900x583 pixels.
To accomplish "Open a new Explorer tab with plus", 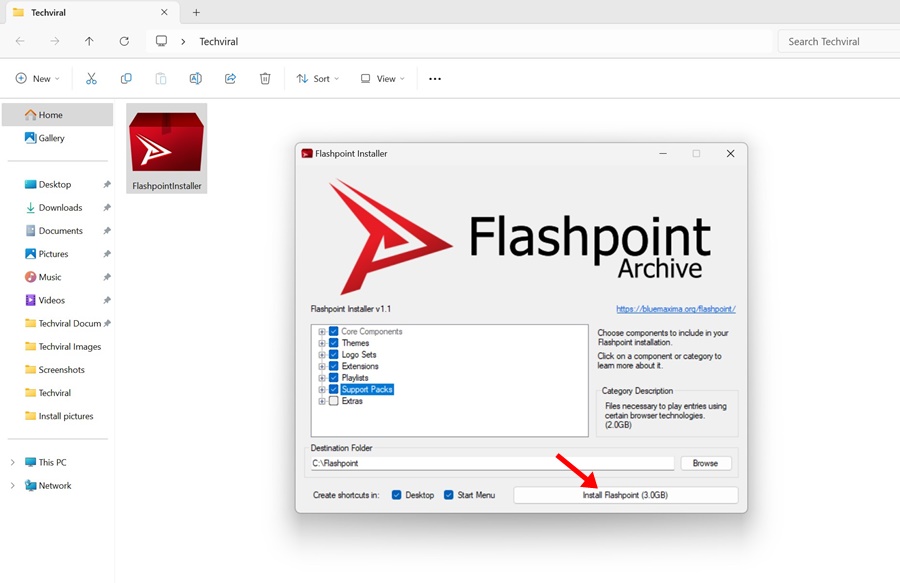I will (x=196, y=12).
